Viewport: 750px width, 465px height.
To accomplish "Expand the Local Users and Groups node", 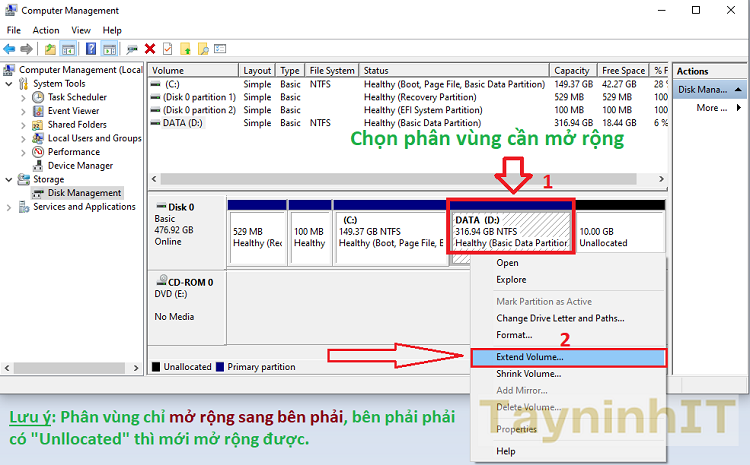I will [24, 139].
